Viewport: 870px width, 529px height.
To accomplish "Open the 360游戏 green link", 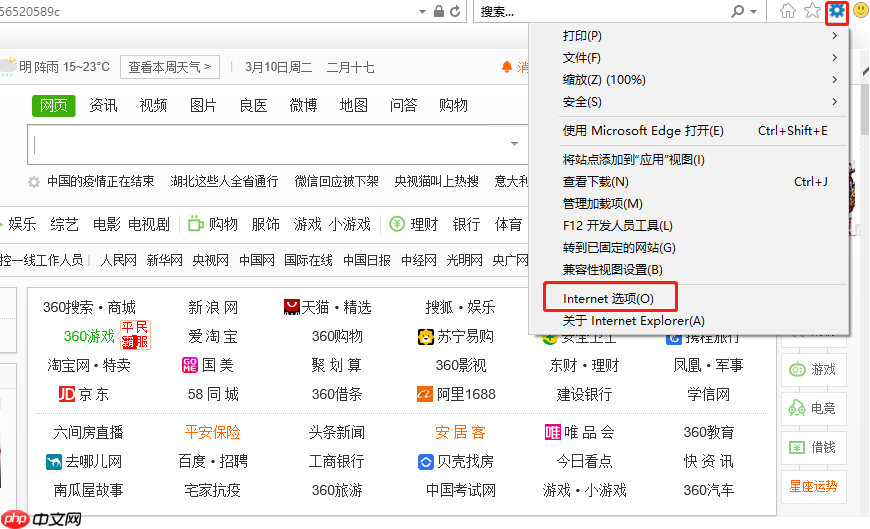I will pos(89,336).
